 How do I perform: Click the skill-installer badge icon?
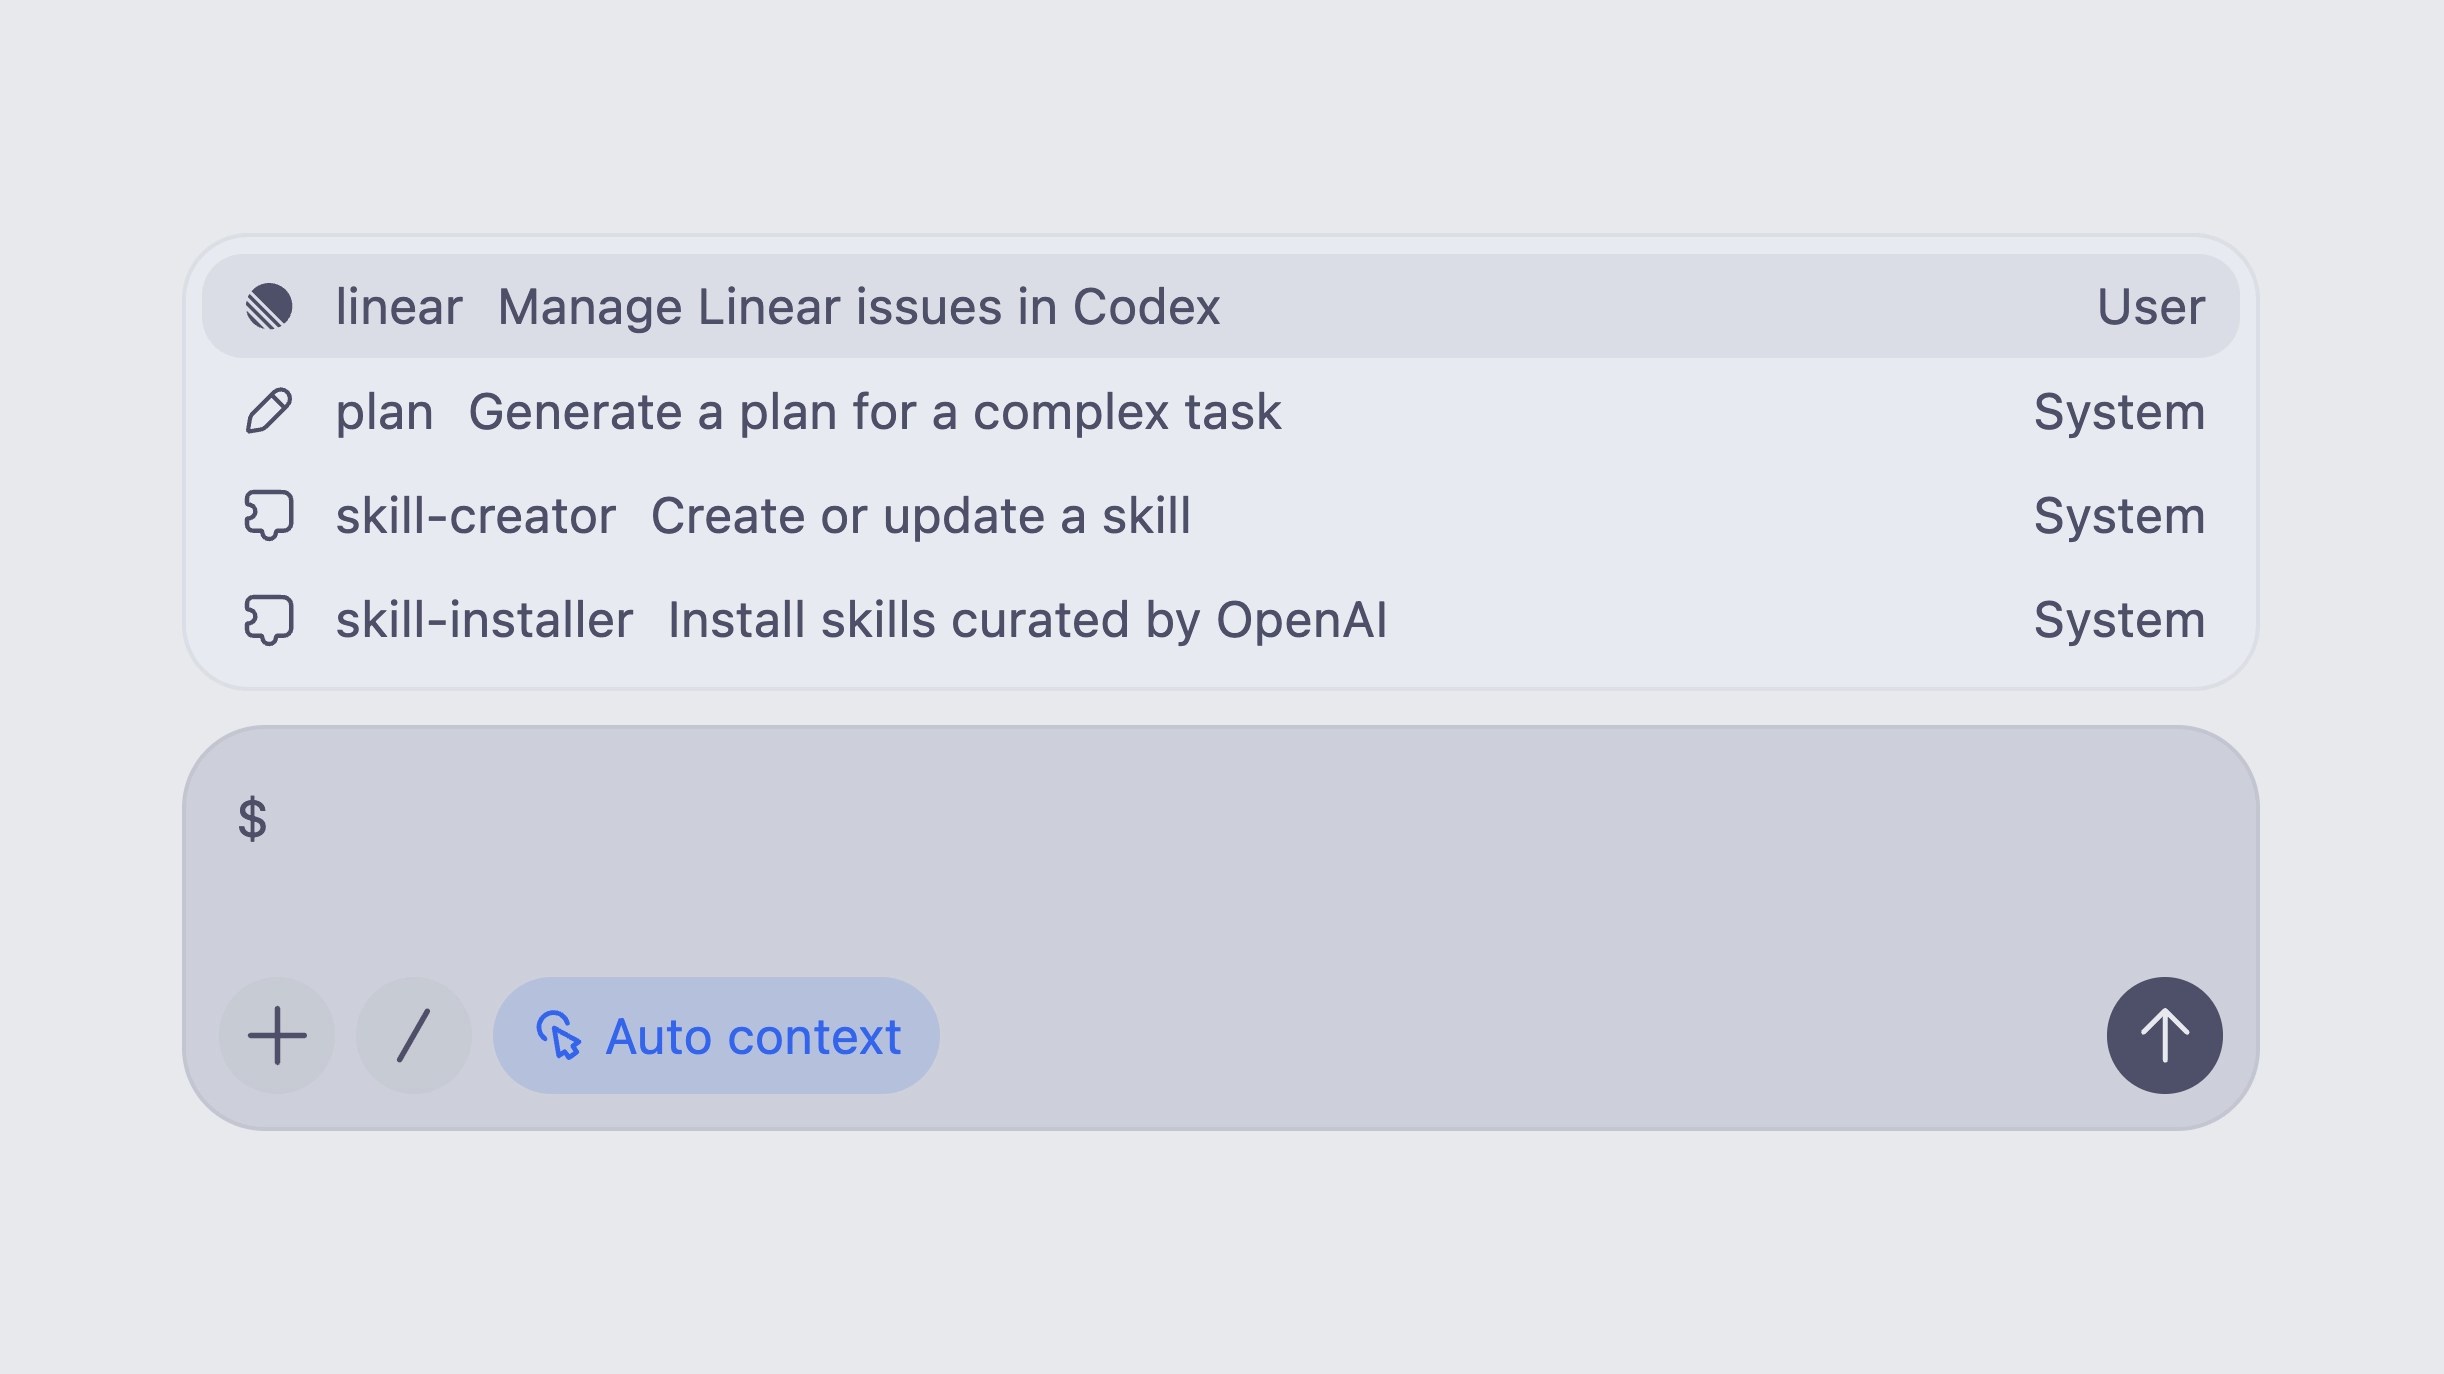(270, 620)
